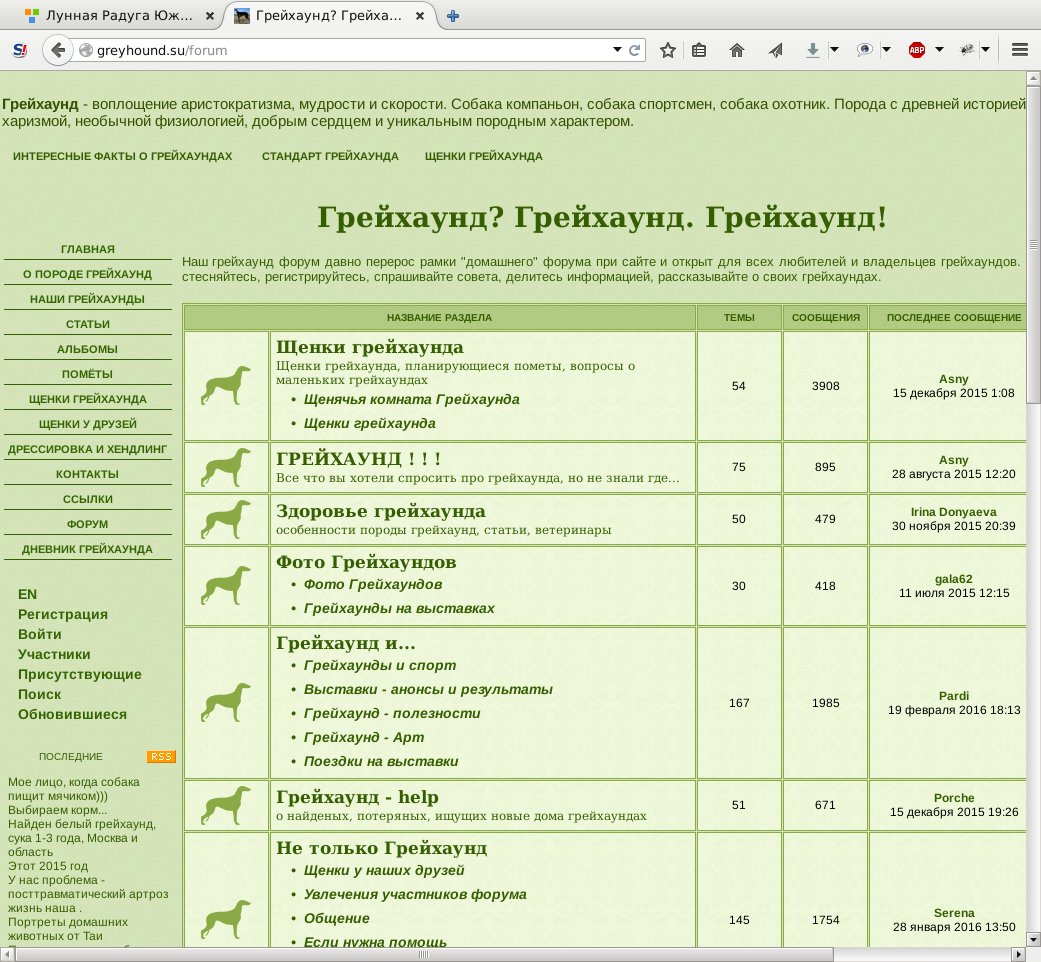
Task: Close the Грейхаунд? tab
Action: point(420,16)
